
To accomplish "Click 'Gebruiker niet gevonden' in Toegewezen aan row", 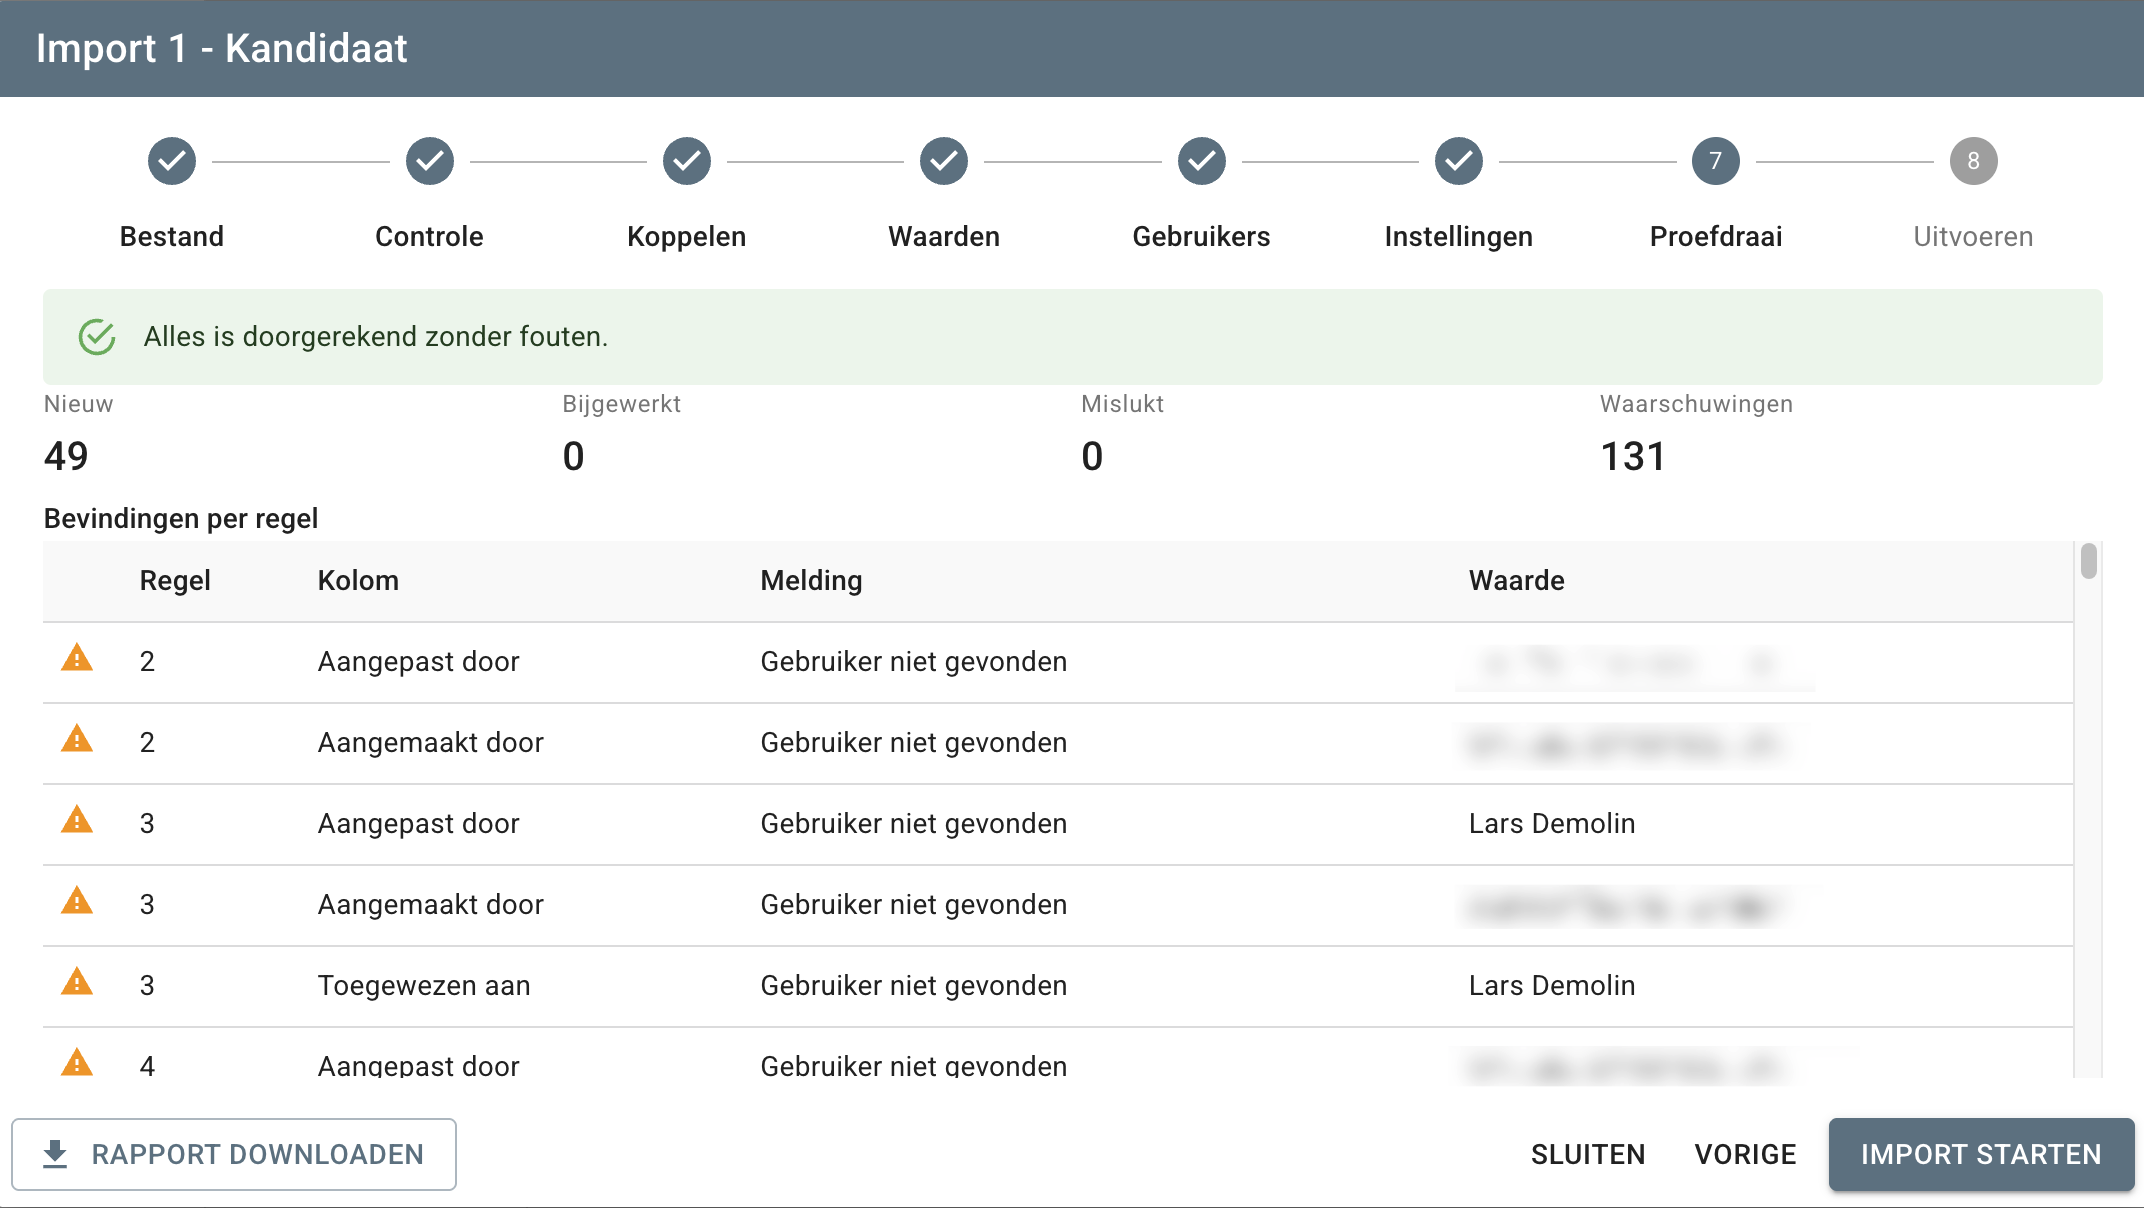I will click(914, 986).
